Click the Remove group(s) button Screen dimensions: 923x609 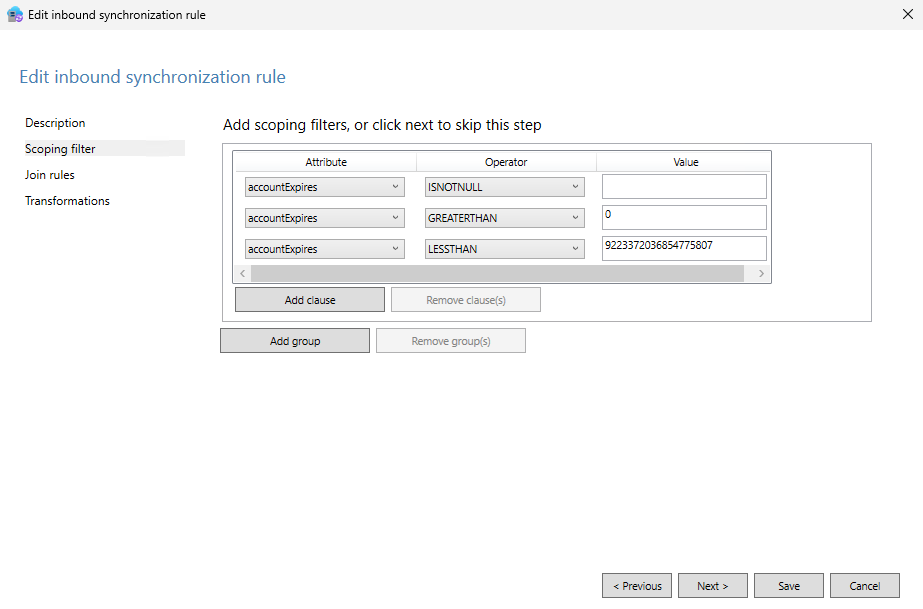click(x=450, y=340)
